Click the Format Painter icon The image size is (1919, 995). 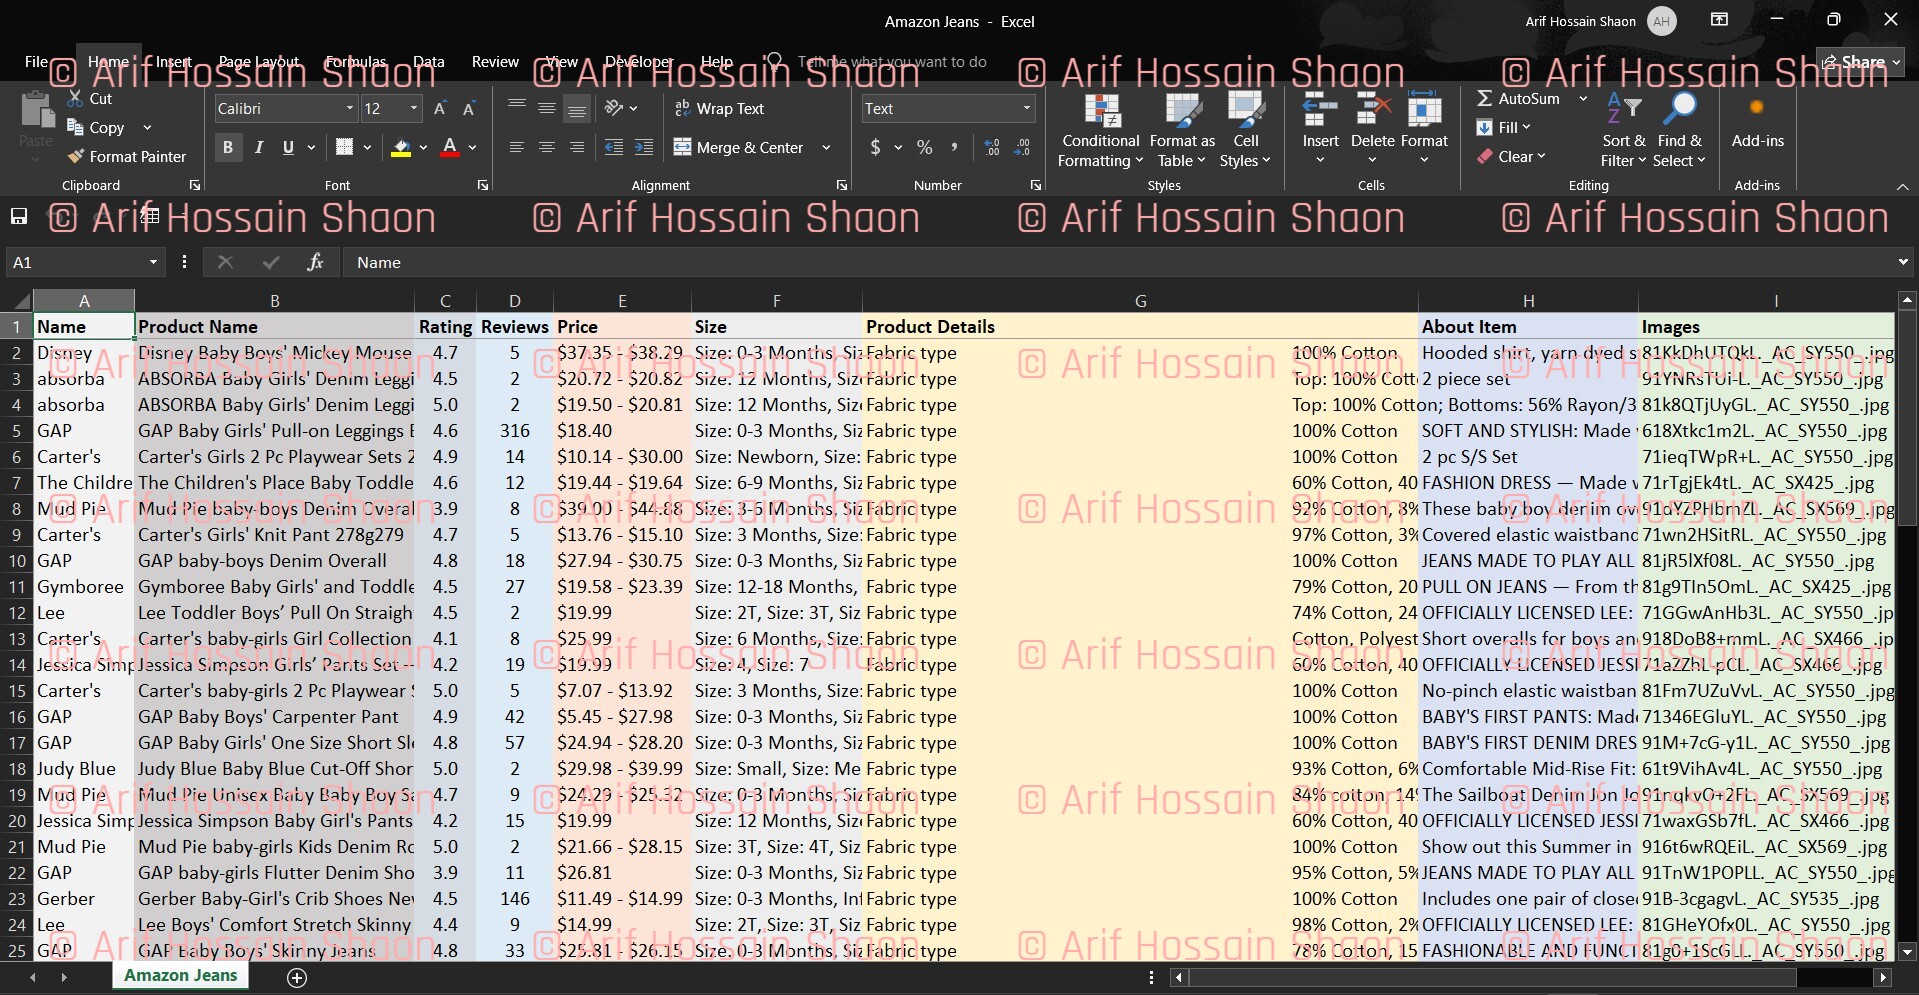76,156
